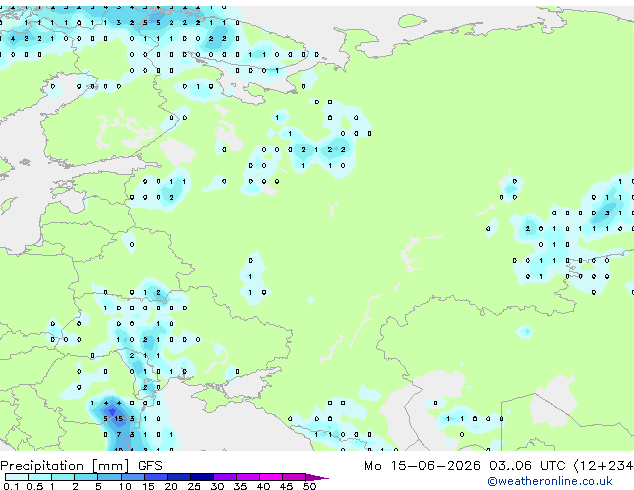Select the 0.5–1 mm legend swatch
This screenshot has height=490, width=634.
[x=40, y=477]
